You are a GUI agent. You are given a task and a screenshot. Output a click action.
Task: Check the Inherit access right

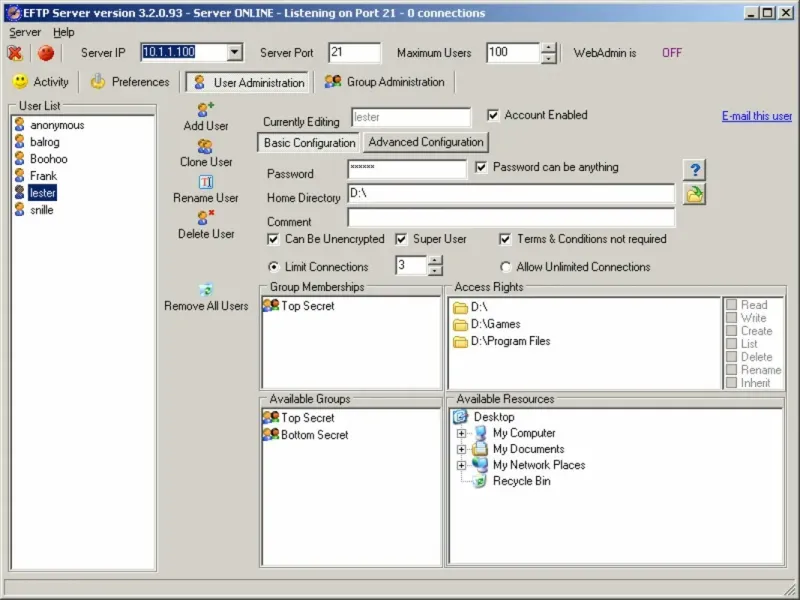[731, 383]
